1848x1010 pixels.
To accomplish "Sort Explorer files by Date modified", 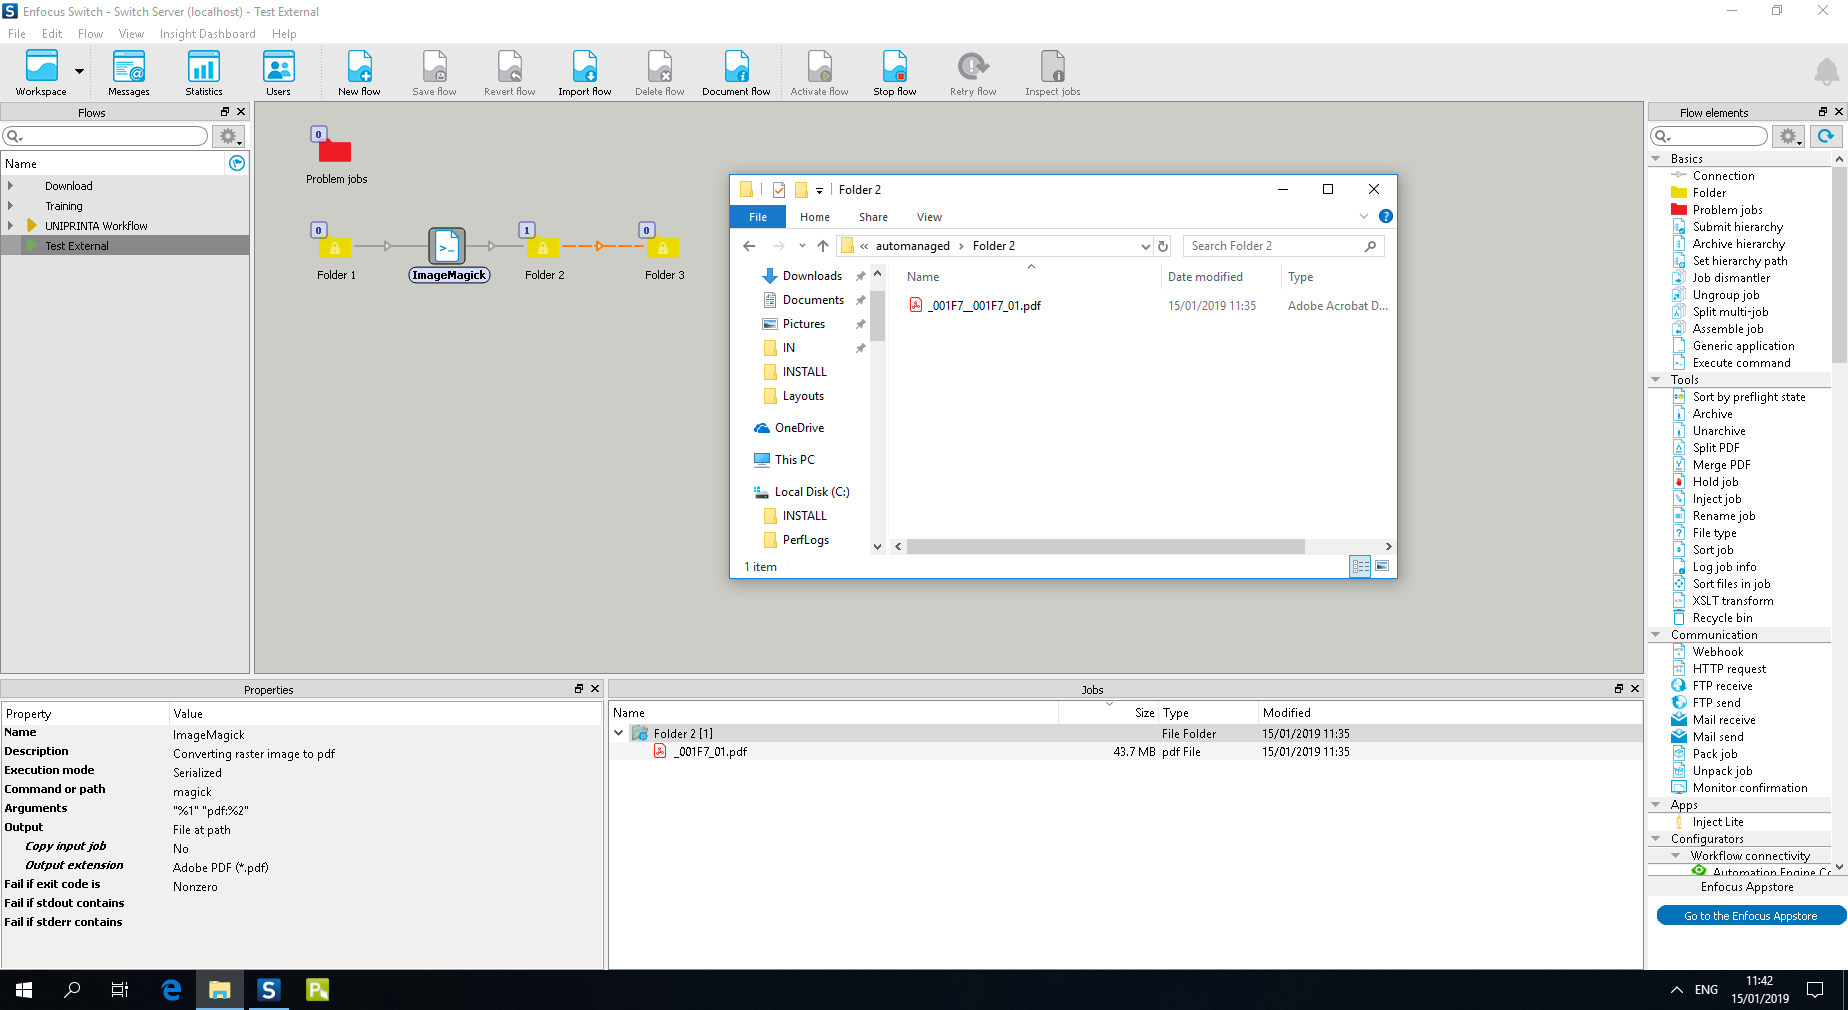I will 1205,277.
